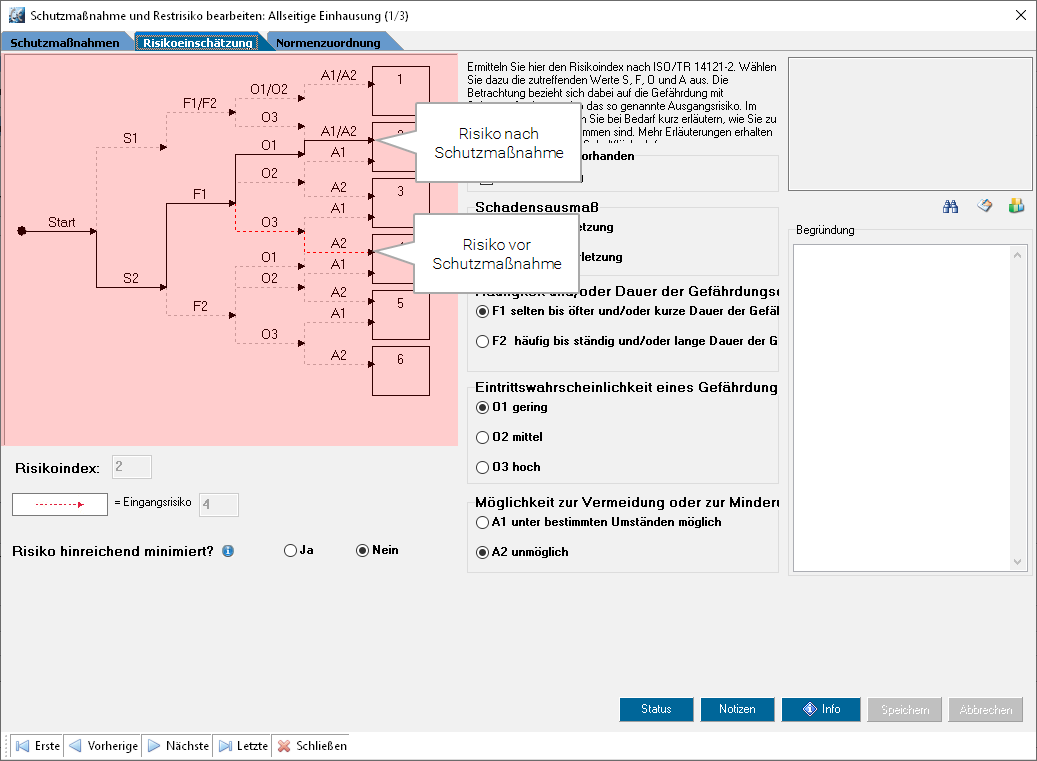The height and width of the screenshot is (761, 1037).
Task: Switch to the Schutzmaßnahmen tab
Action: 65,43
